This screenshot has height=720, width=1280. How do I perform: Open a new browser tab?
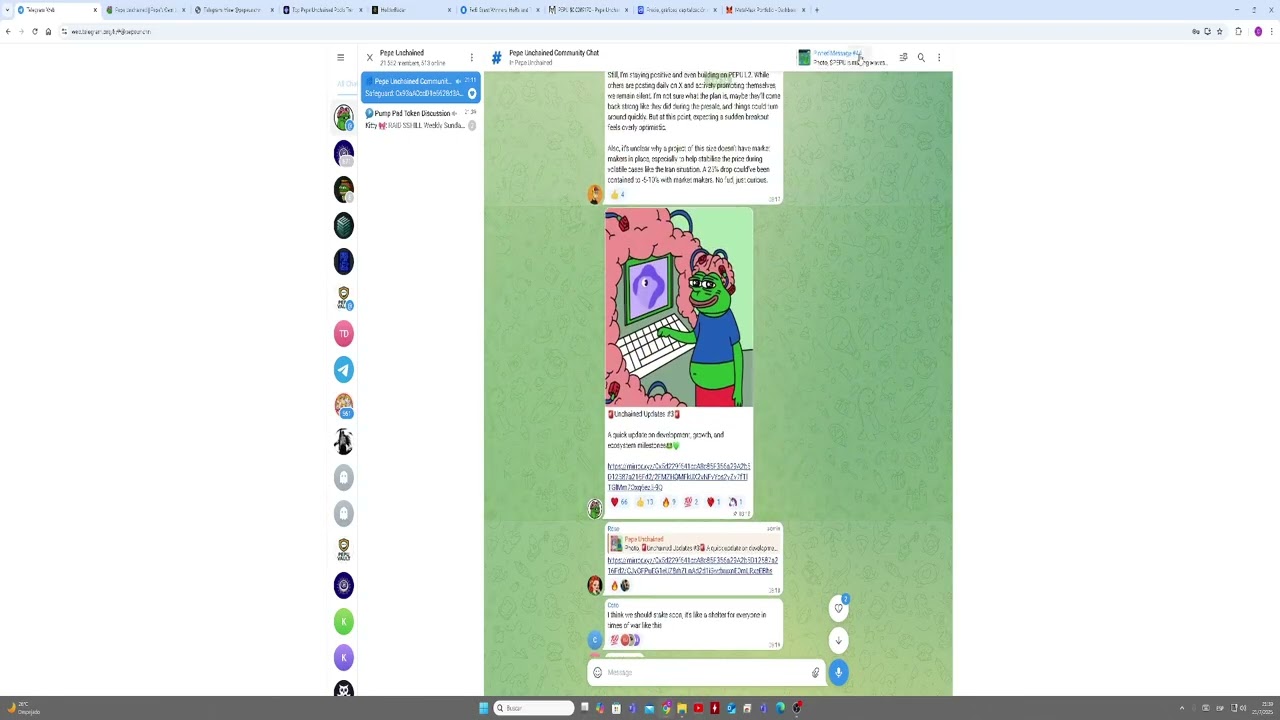click(x=816, y=10)
